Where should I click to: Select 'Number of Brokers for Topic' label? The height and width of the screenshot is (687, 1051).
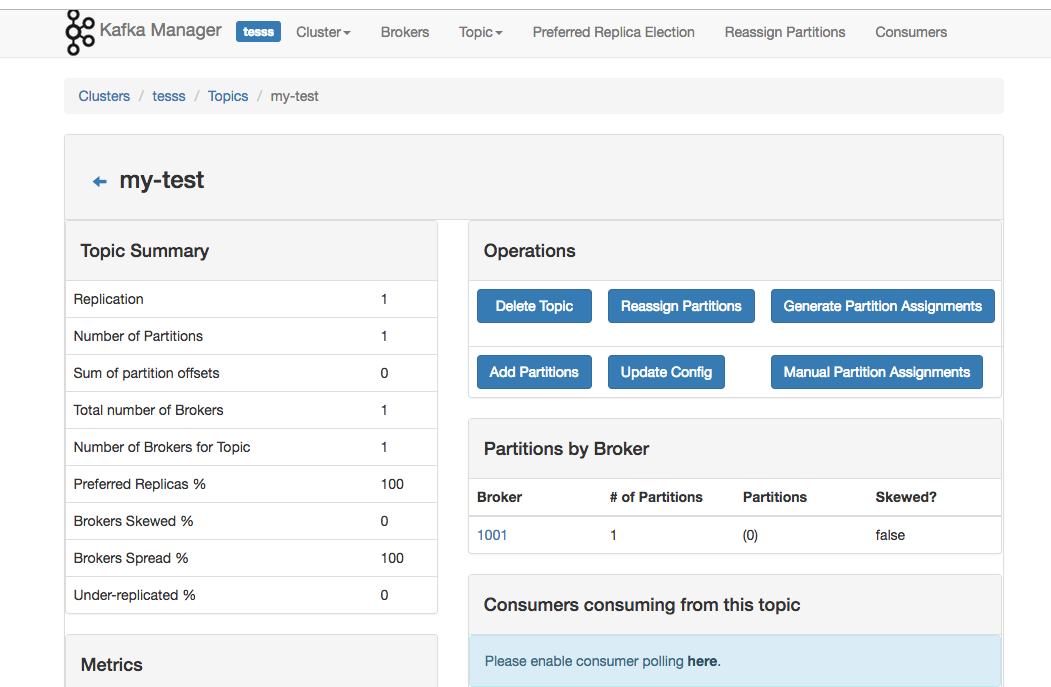(162, 447)
